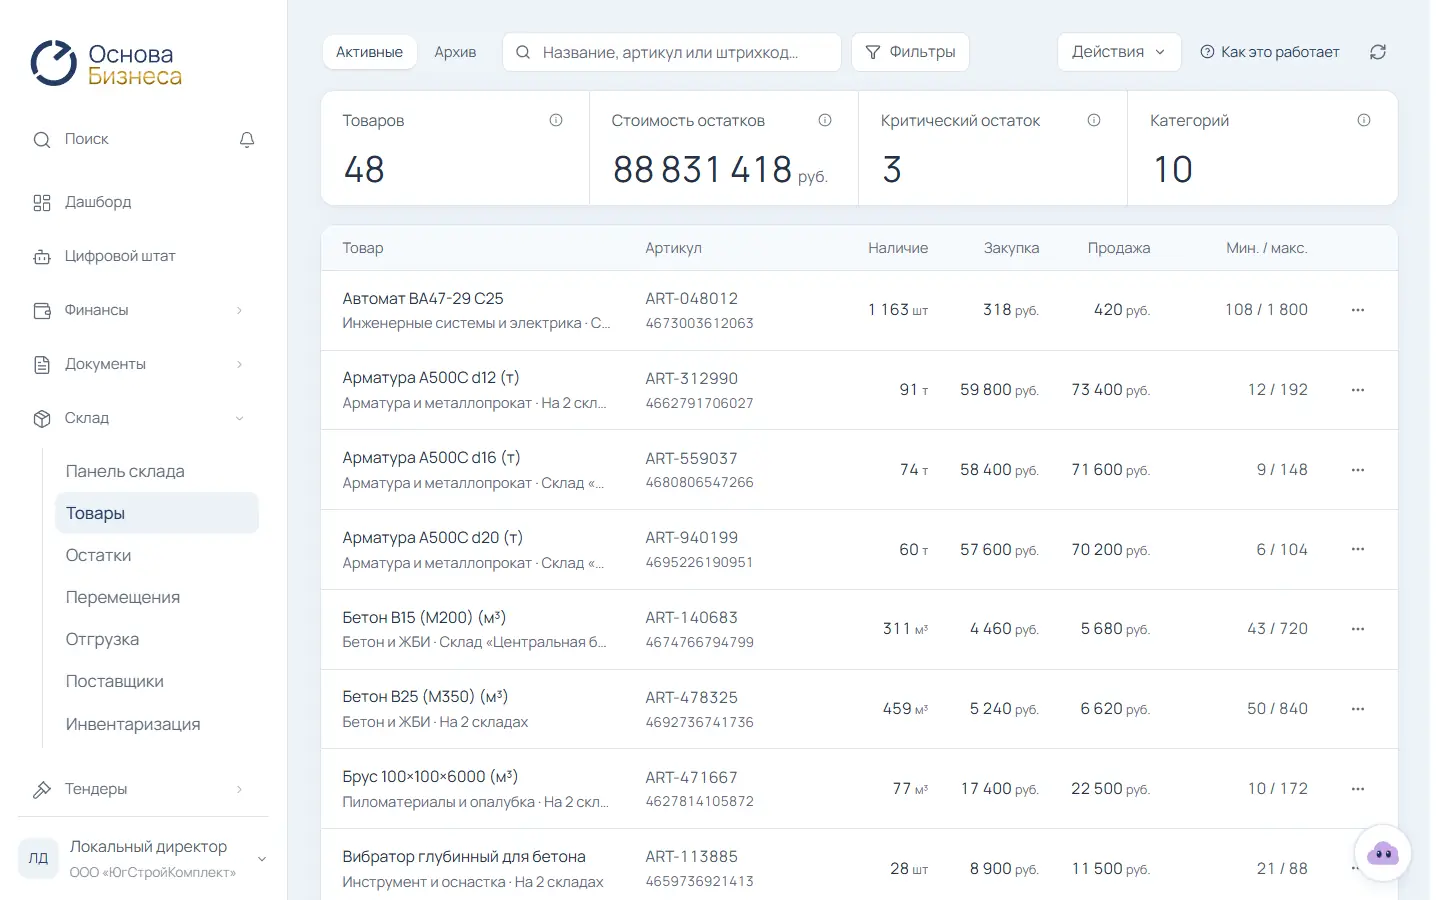Select Товары in the Склад submenu
This screenshot has height=900, width=1440.
157,513
